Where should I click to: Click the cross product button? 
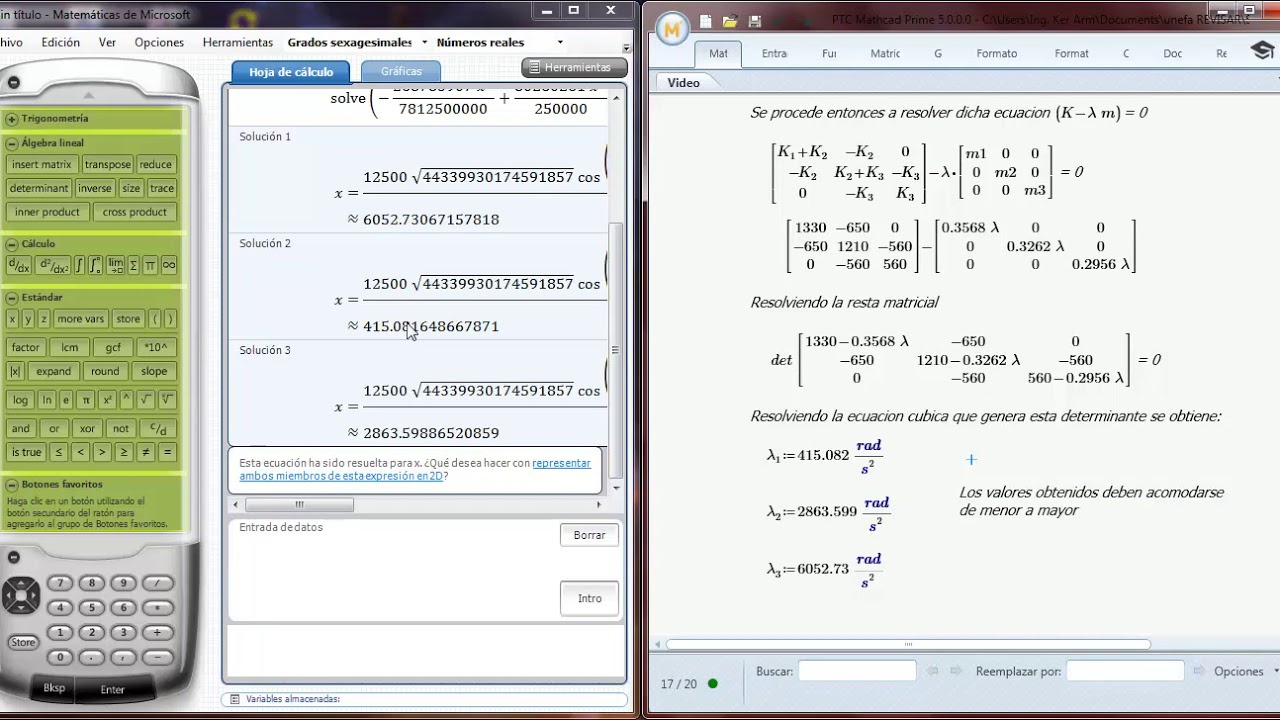coord(135,212)
